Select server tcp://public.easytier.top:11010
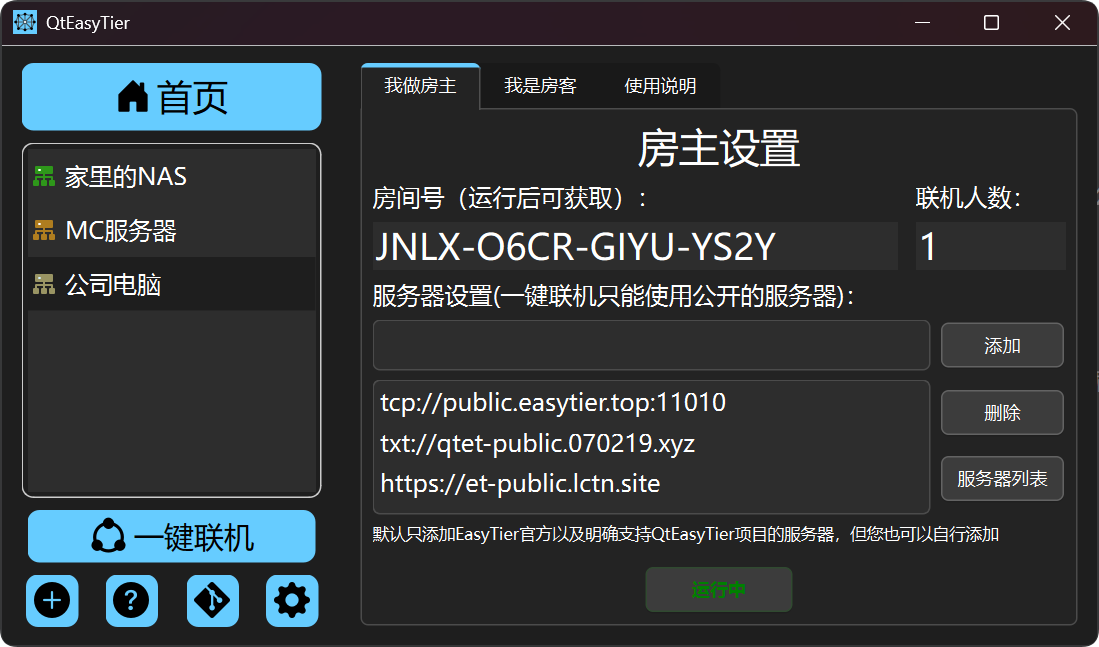 553,403
